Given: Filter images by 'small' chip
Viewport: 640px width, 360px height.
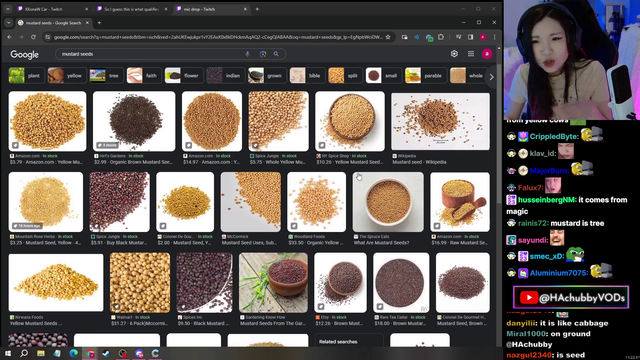Looking at the screenshot, I should click(x=383, y=76).
